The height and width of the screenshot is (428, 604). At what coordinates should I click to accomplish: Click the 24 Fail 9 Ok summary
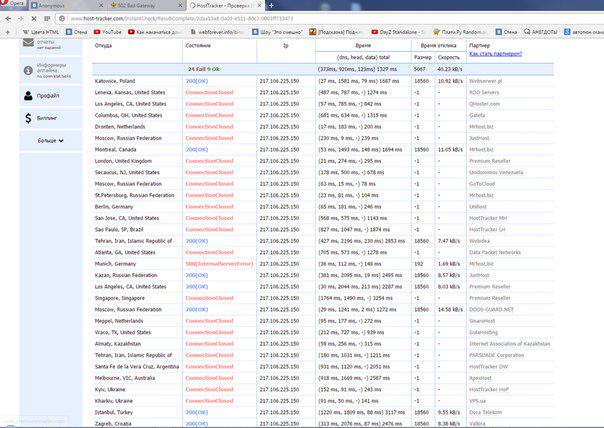[x=204, y=69]
